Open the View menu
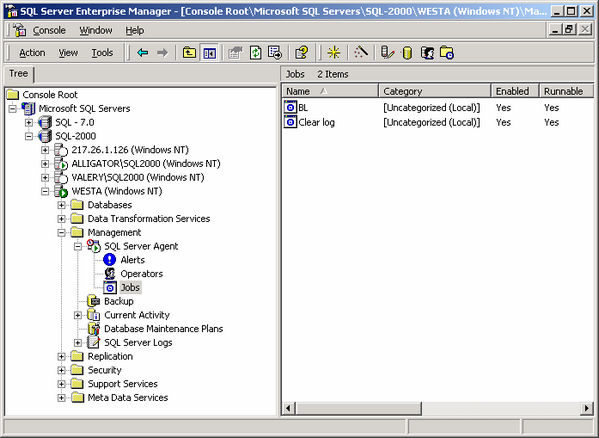Viewport: 599px width, 438px height. 68,53
